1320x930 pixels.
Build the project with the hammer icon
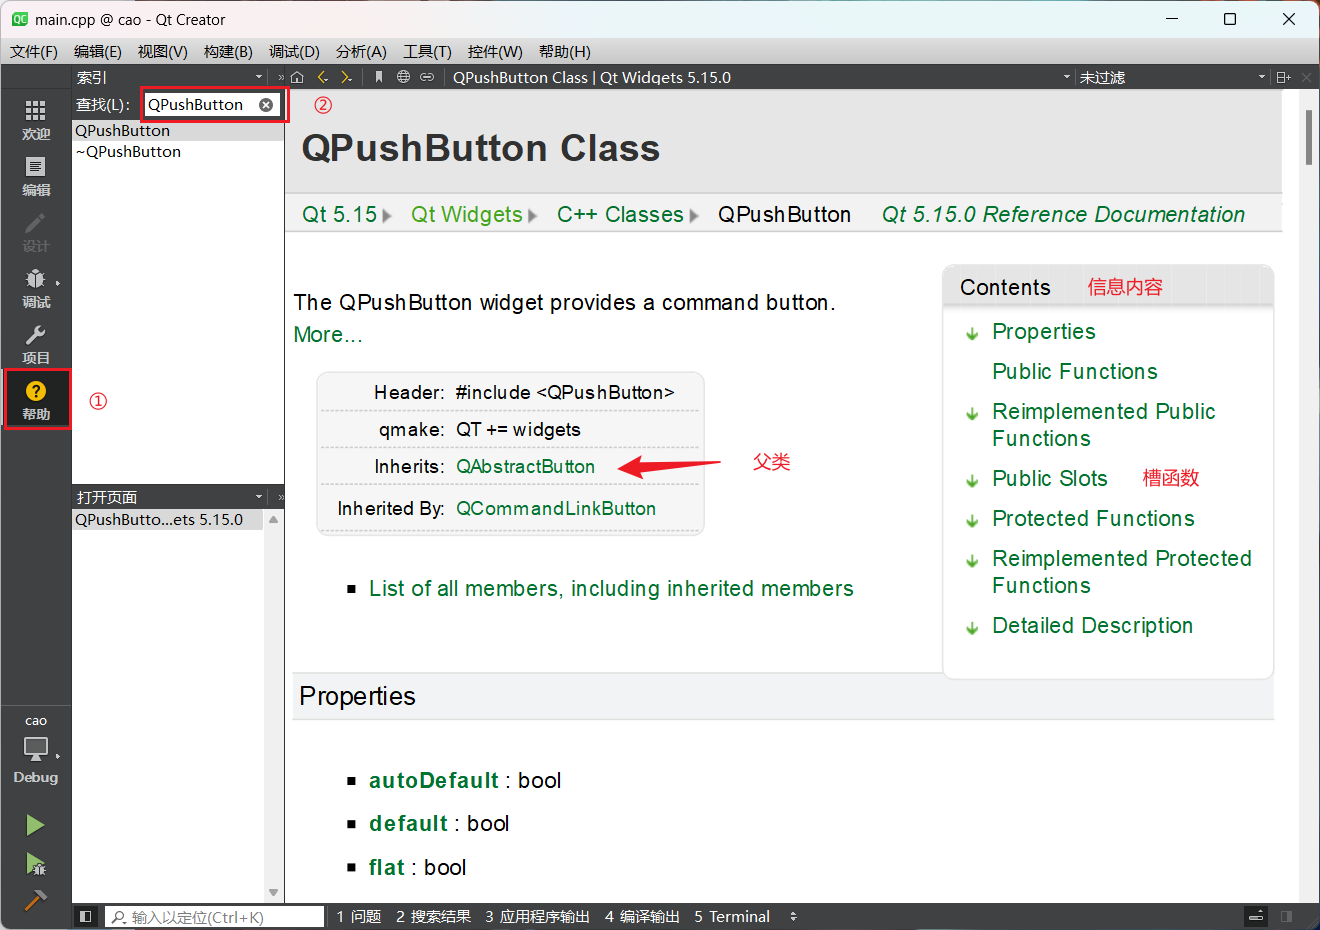tap(35, 900)
